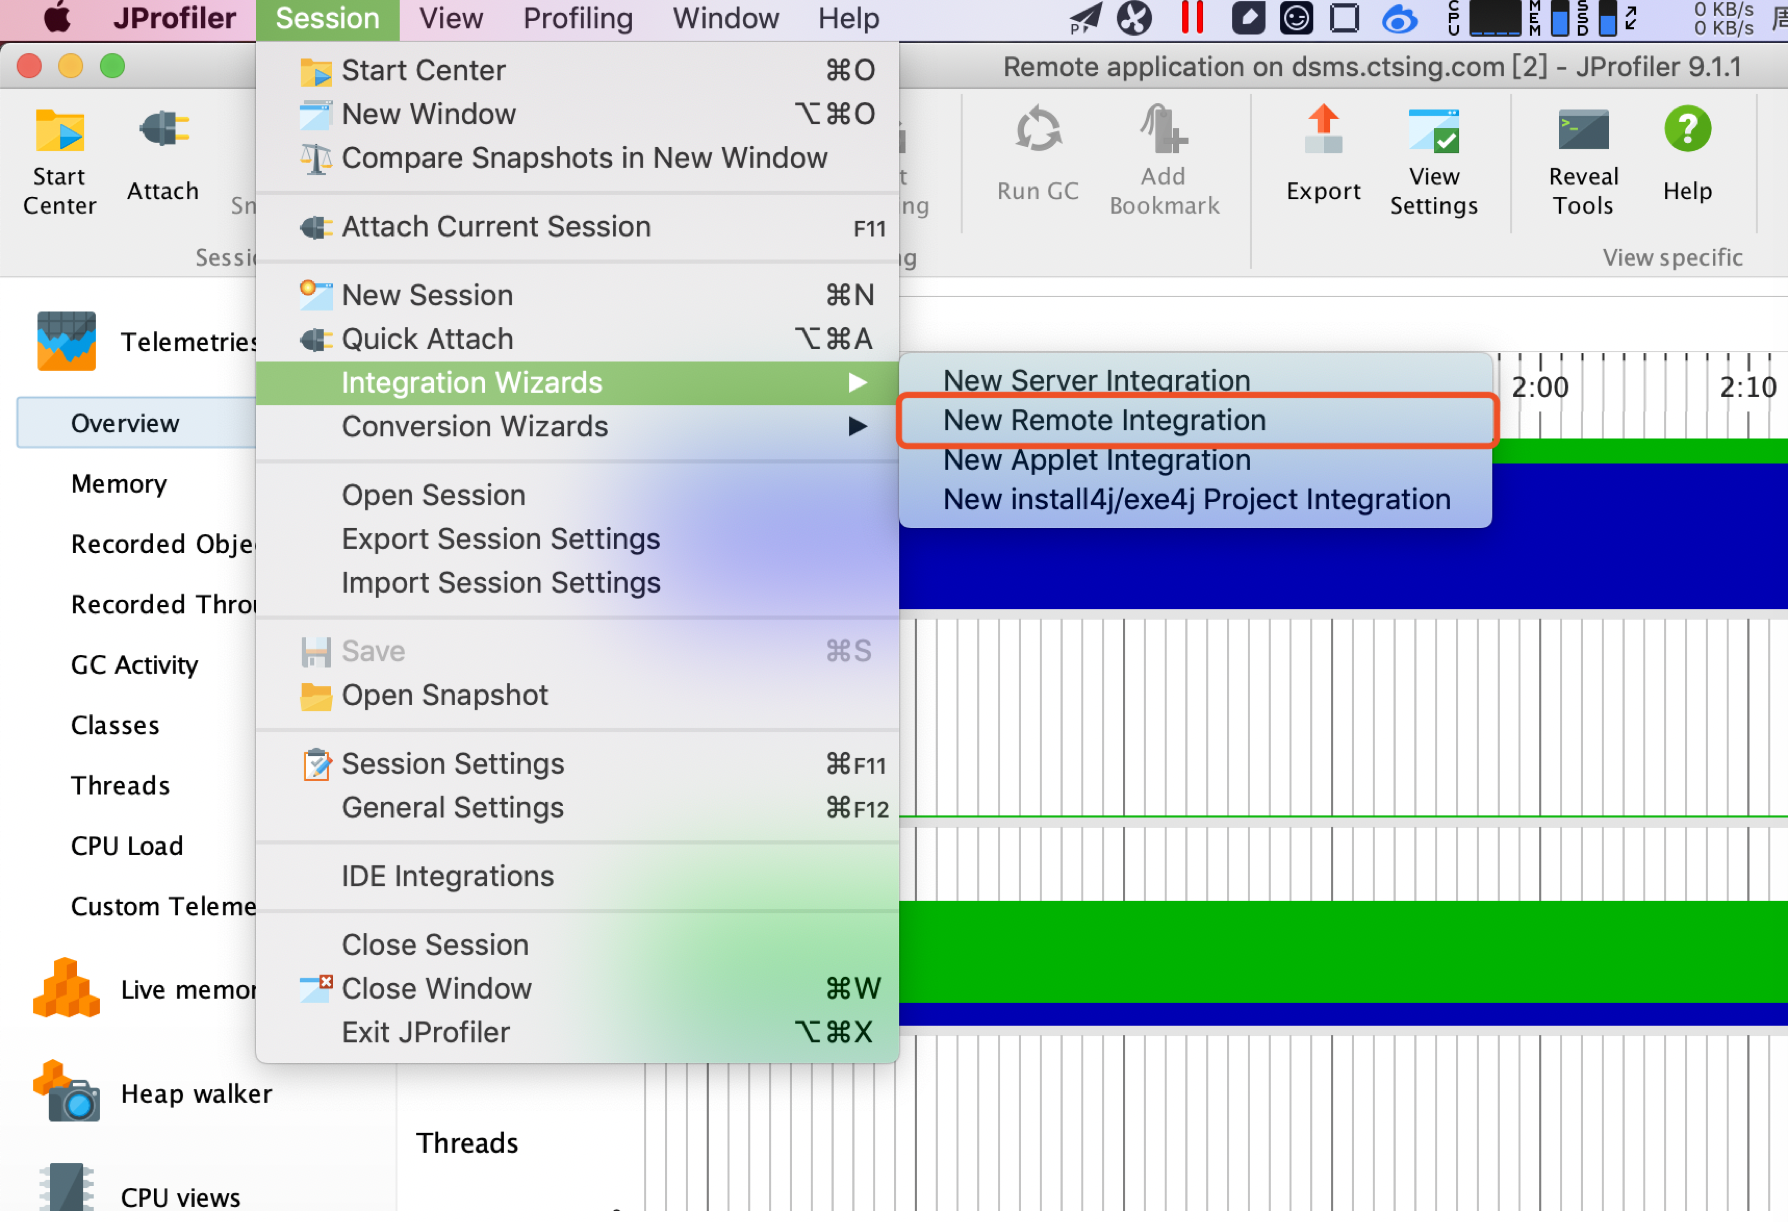Select the Heap walker camera icon
The width and height of the screenshot is (1788, 1222).
point(66,1092)
